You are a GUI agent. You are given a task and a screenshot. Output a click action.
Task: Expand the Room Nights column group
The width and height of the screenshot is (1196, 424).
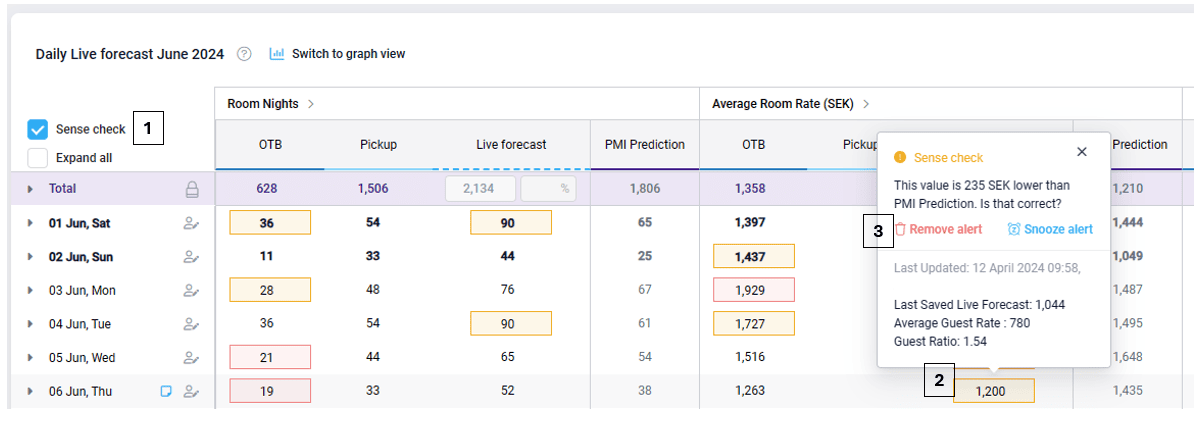tap(311, 103)
